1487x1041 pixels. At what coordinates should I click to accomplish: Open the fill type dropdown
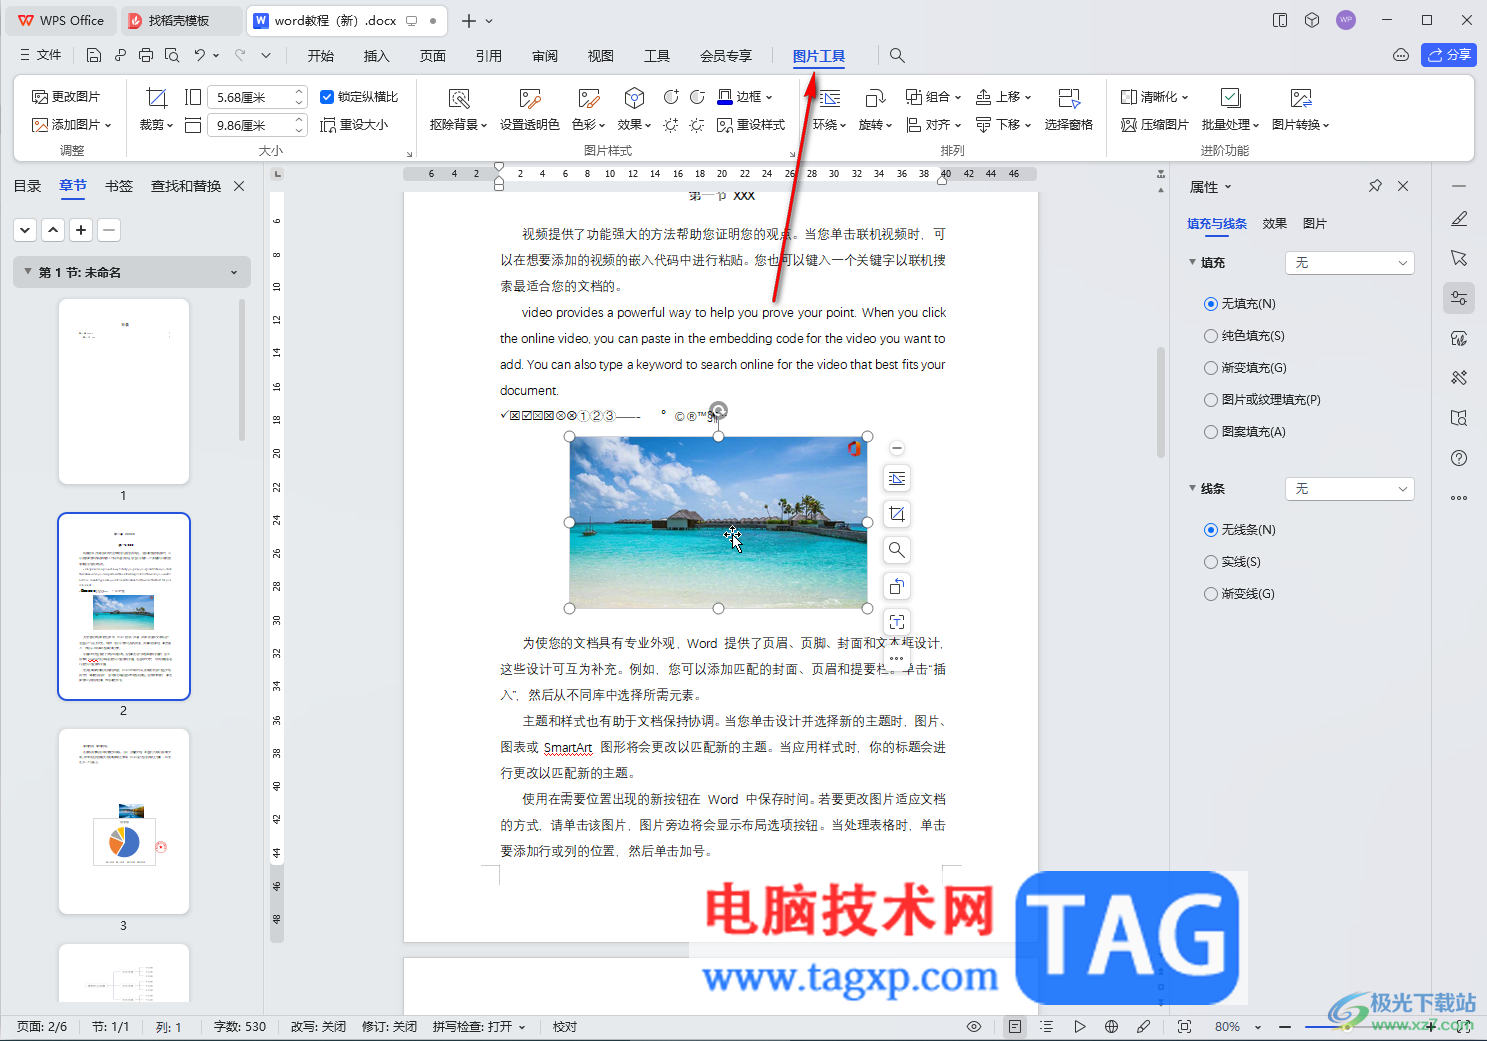[x=1349, y=263]
